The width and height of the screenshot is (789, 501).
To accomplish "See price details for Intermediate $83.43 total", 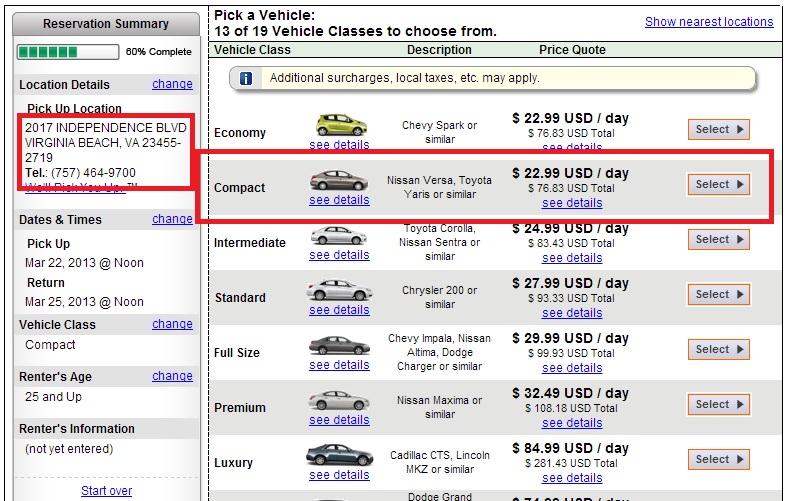I will click(572, 258).
